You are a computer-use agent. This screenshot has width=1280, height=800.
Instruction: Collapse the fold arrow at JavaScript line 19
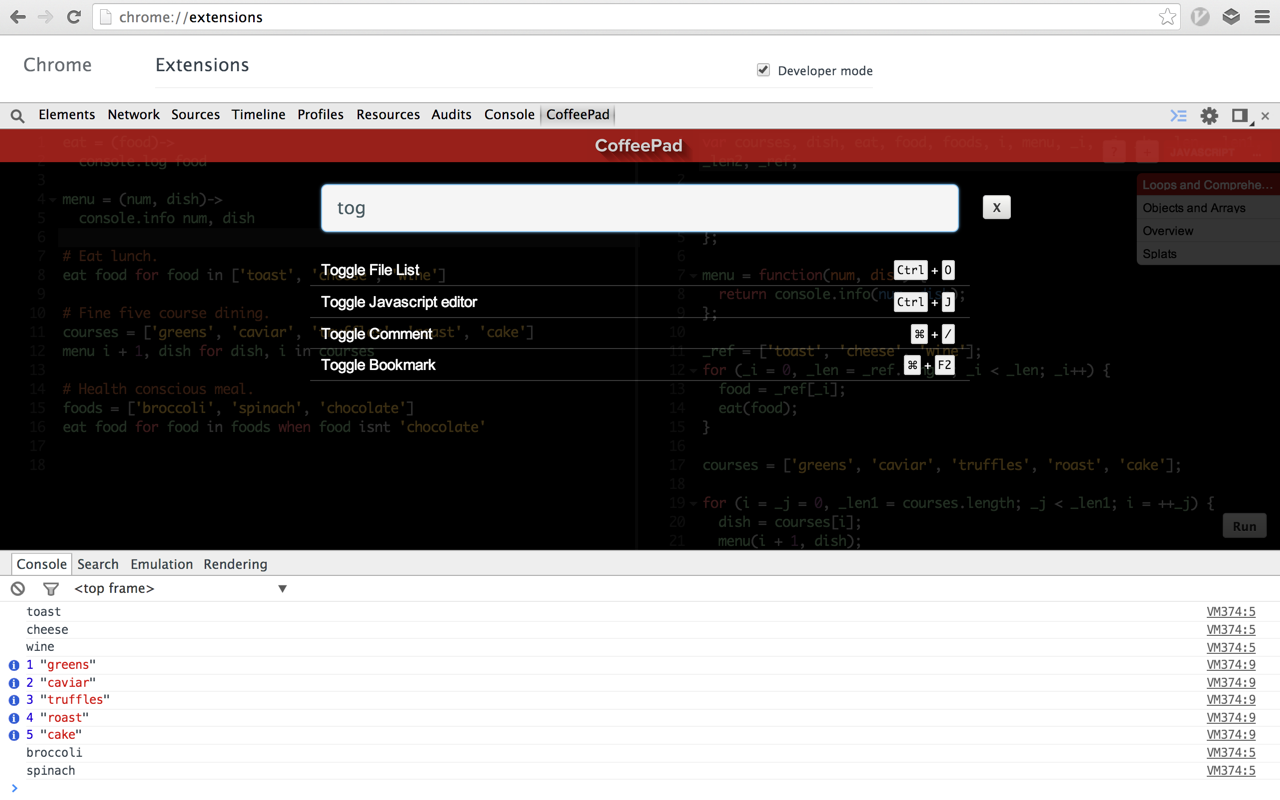693,504
